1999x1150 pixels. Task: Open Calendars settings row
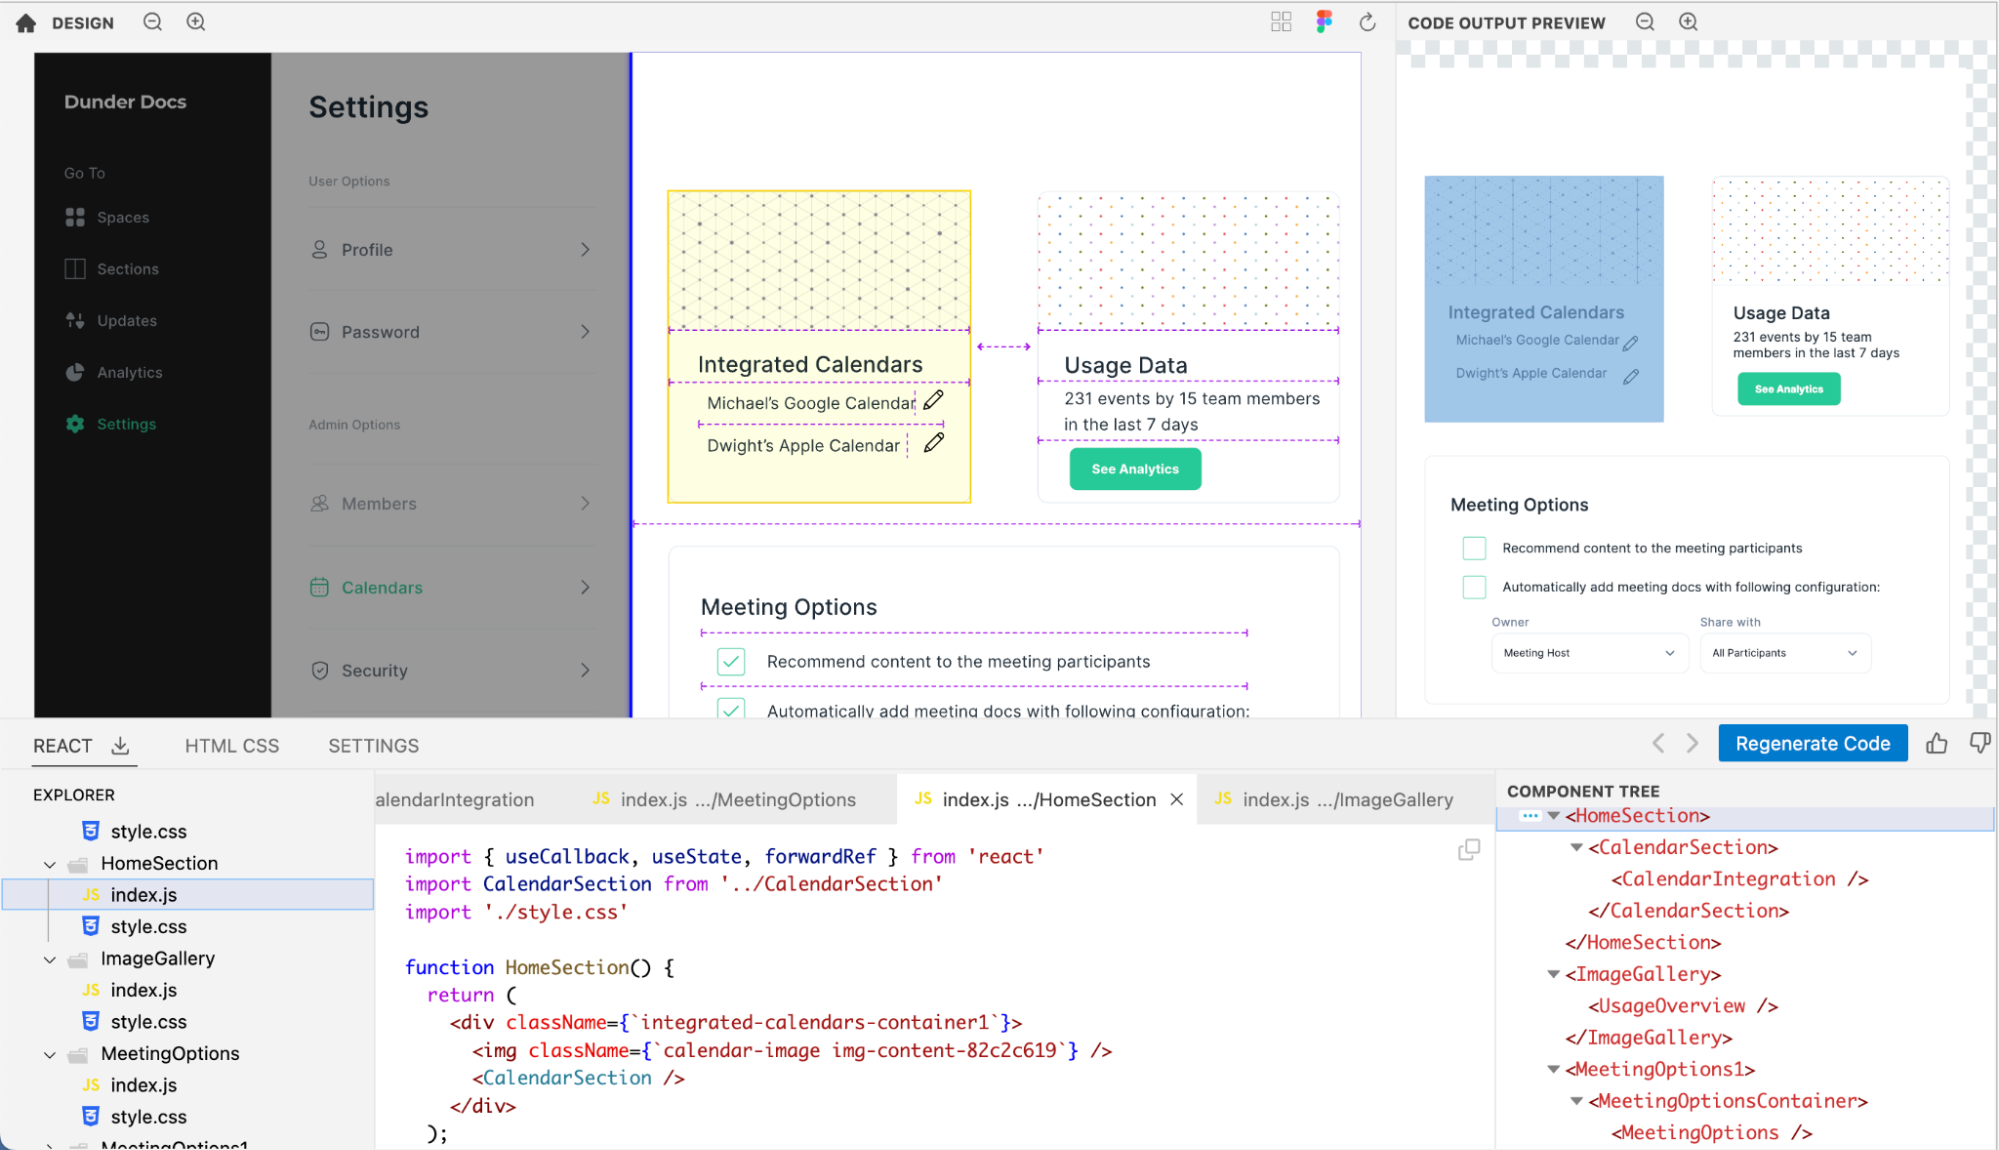(x=451, y=587)
